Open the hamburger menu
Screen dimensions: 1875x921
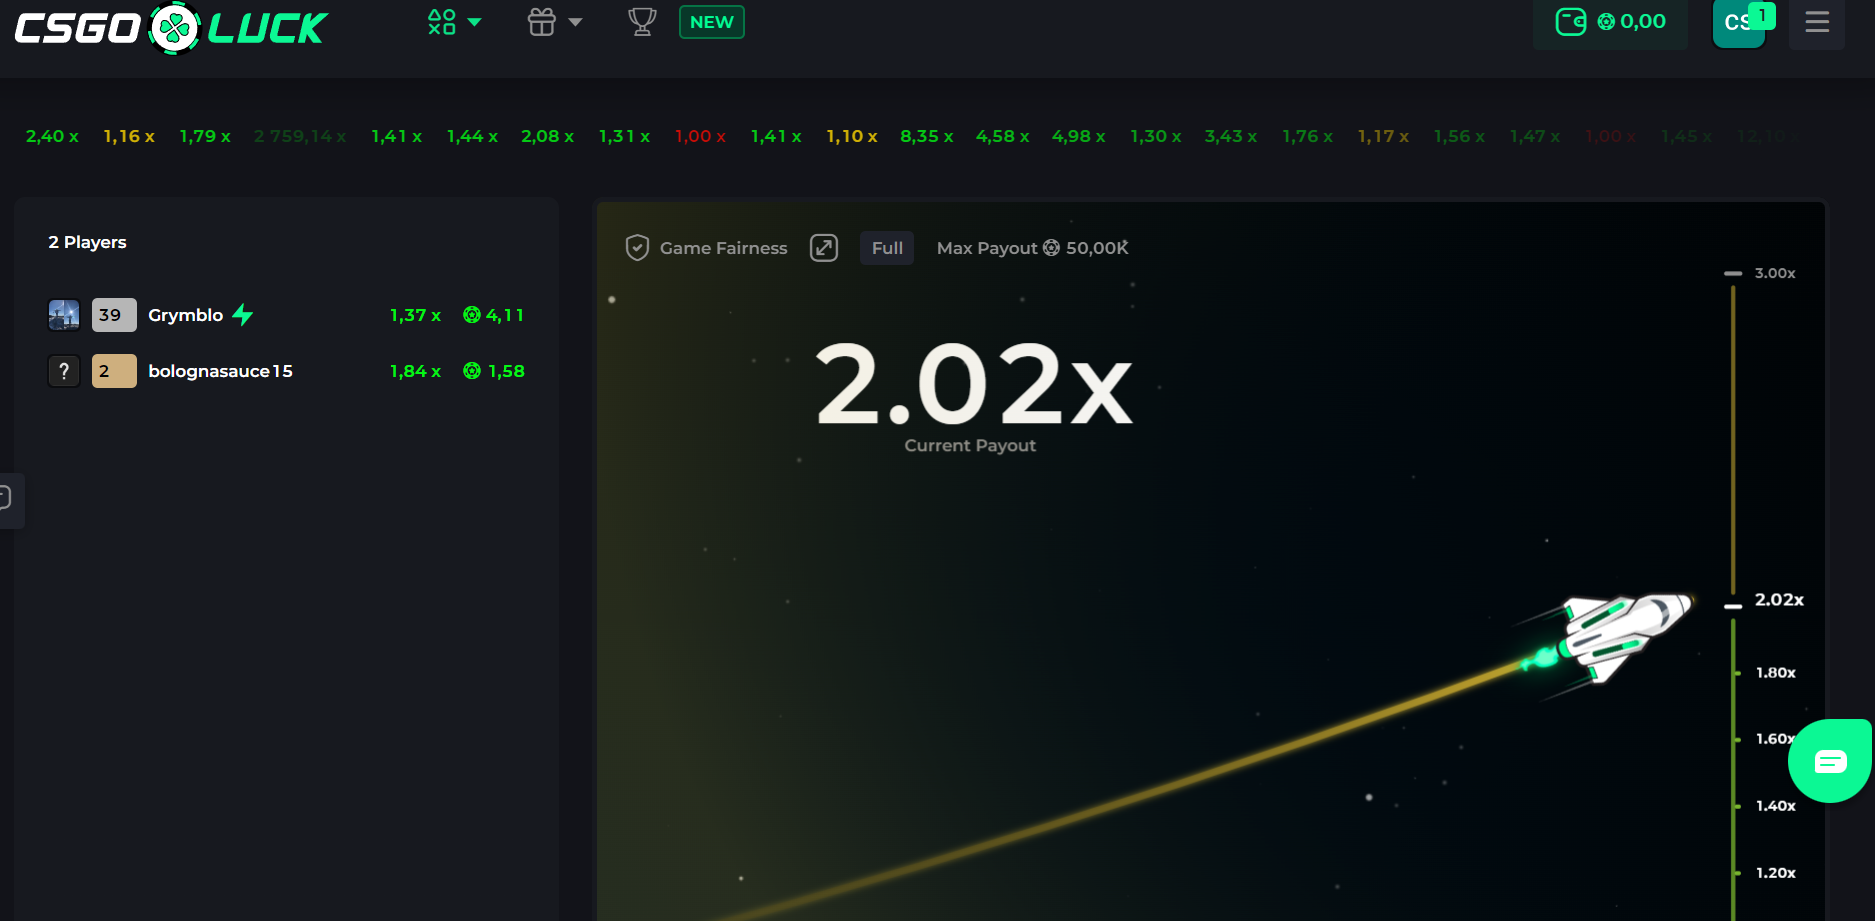[x=1816, y=22]
